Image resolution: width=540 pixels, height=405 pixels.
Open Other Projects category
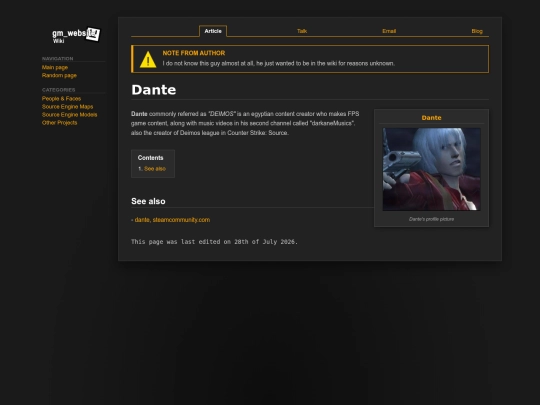60,123
